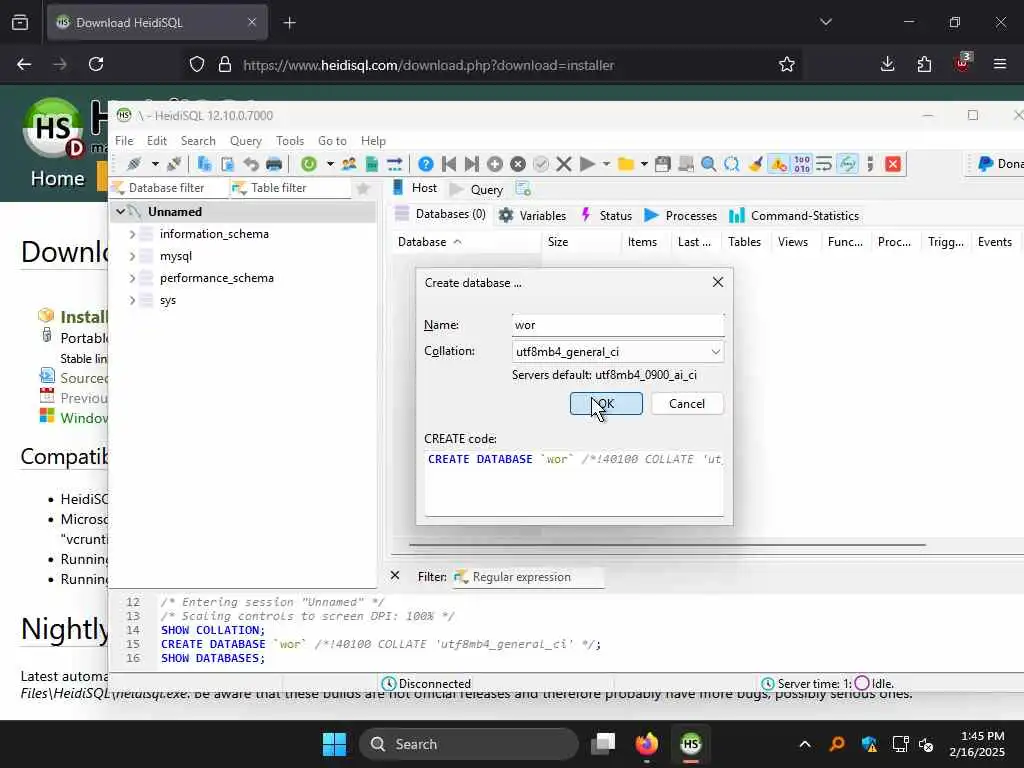Open user manager people icon

coord(349,164)
